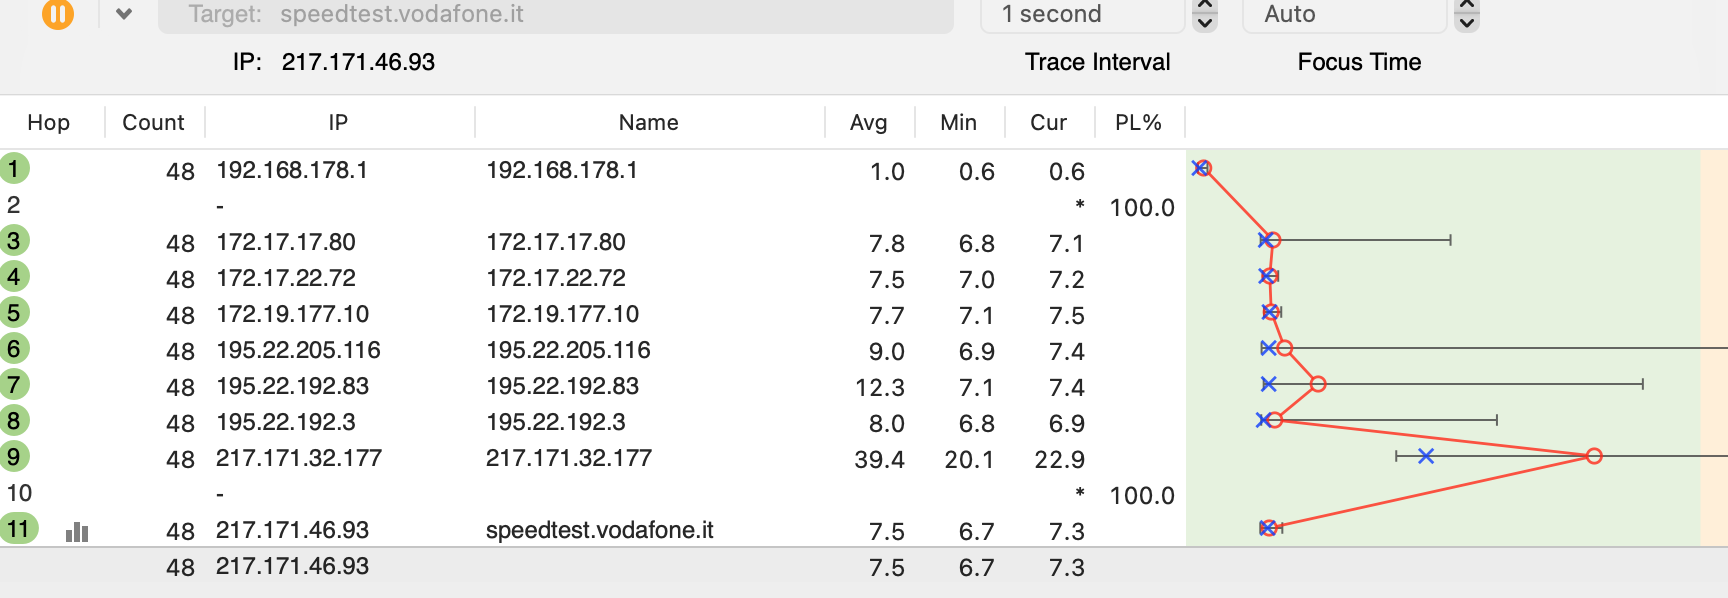Image resolution: width=1728 pixels, height=598 pixels.
Task: Open the Trace Interval combo box
Action: point(1082,15)
